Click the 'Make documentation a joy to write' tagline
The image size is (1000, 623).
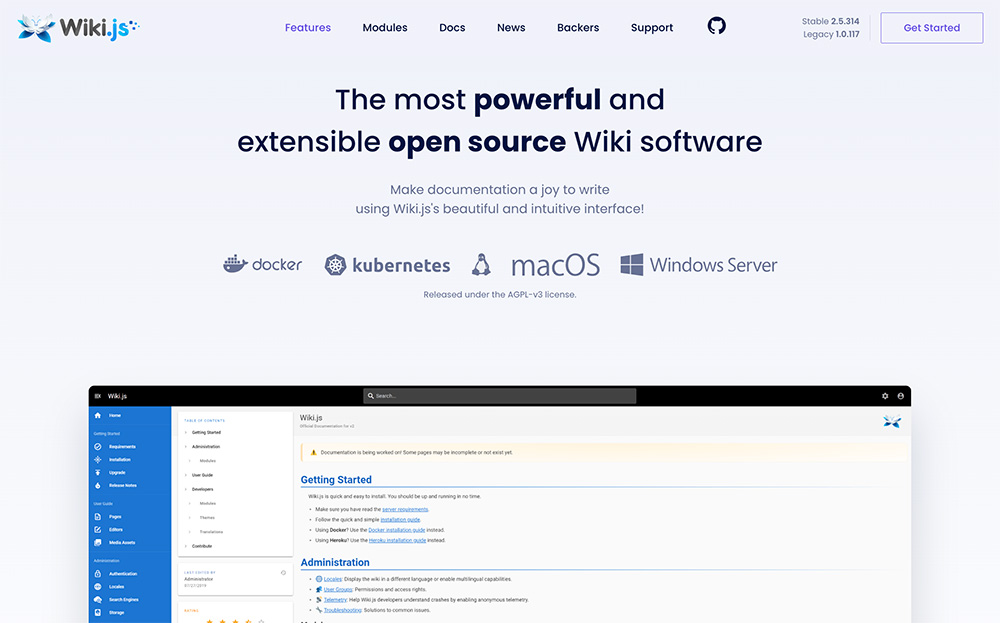[499, 189]
